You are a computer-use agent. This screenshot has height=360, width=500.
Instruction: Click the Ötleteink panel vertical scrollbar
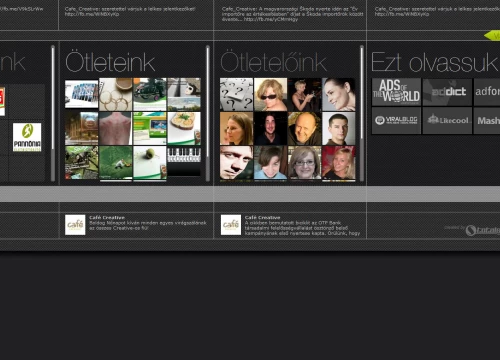pos(208,113)
